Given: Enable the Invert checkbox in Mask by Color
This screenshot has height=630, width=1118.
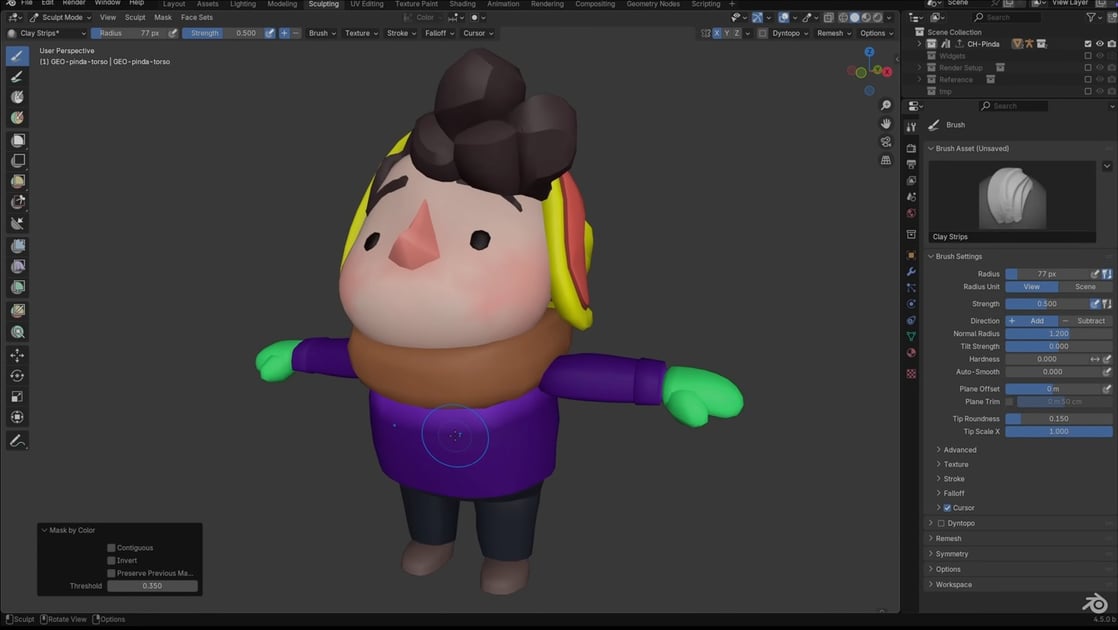Looking at the screenshot, I should 111,560.
